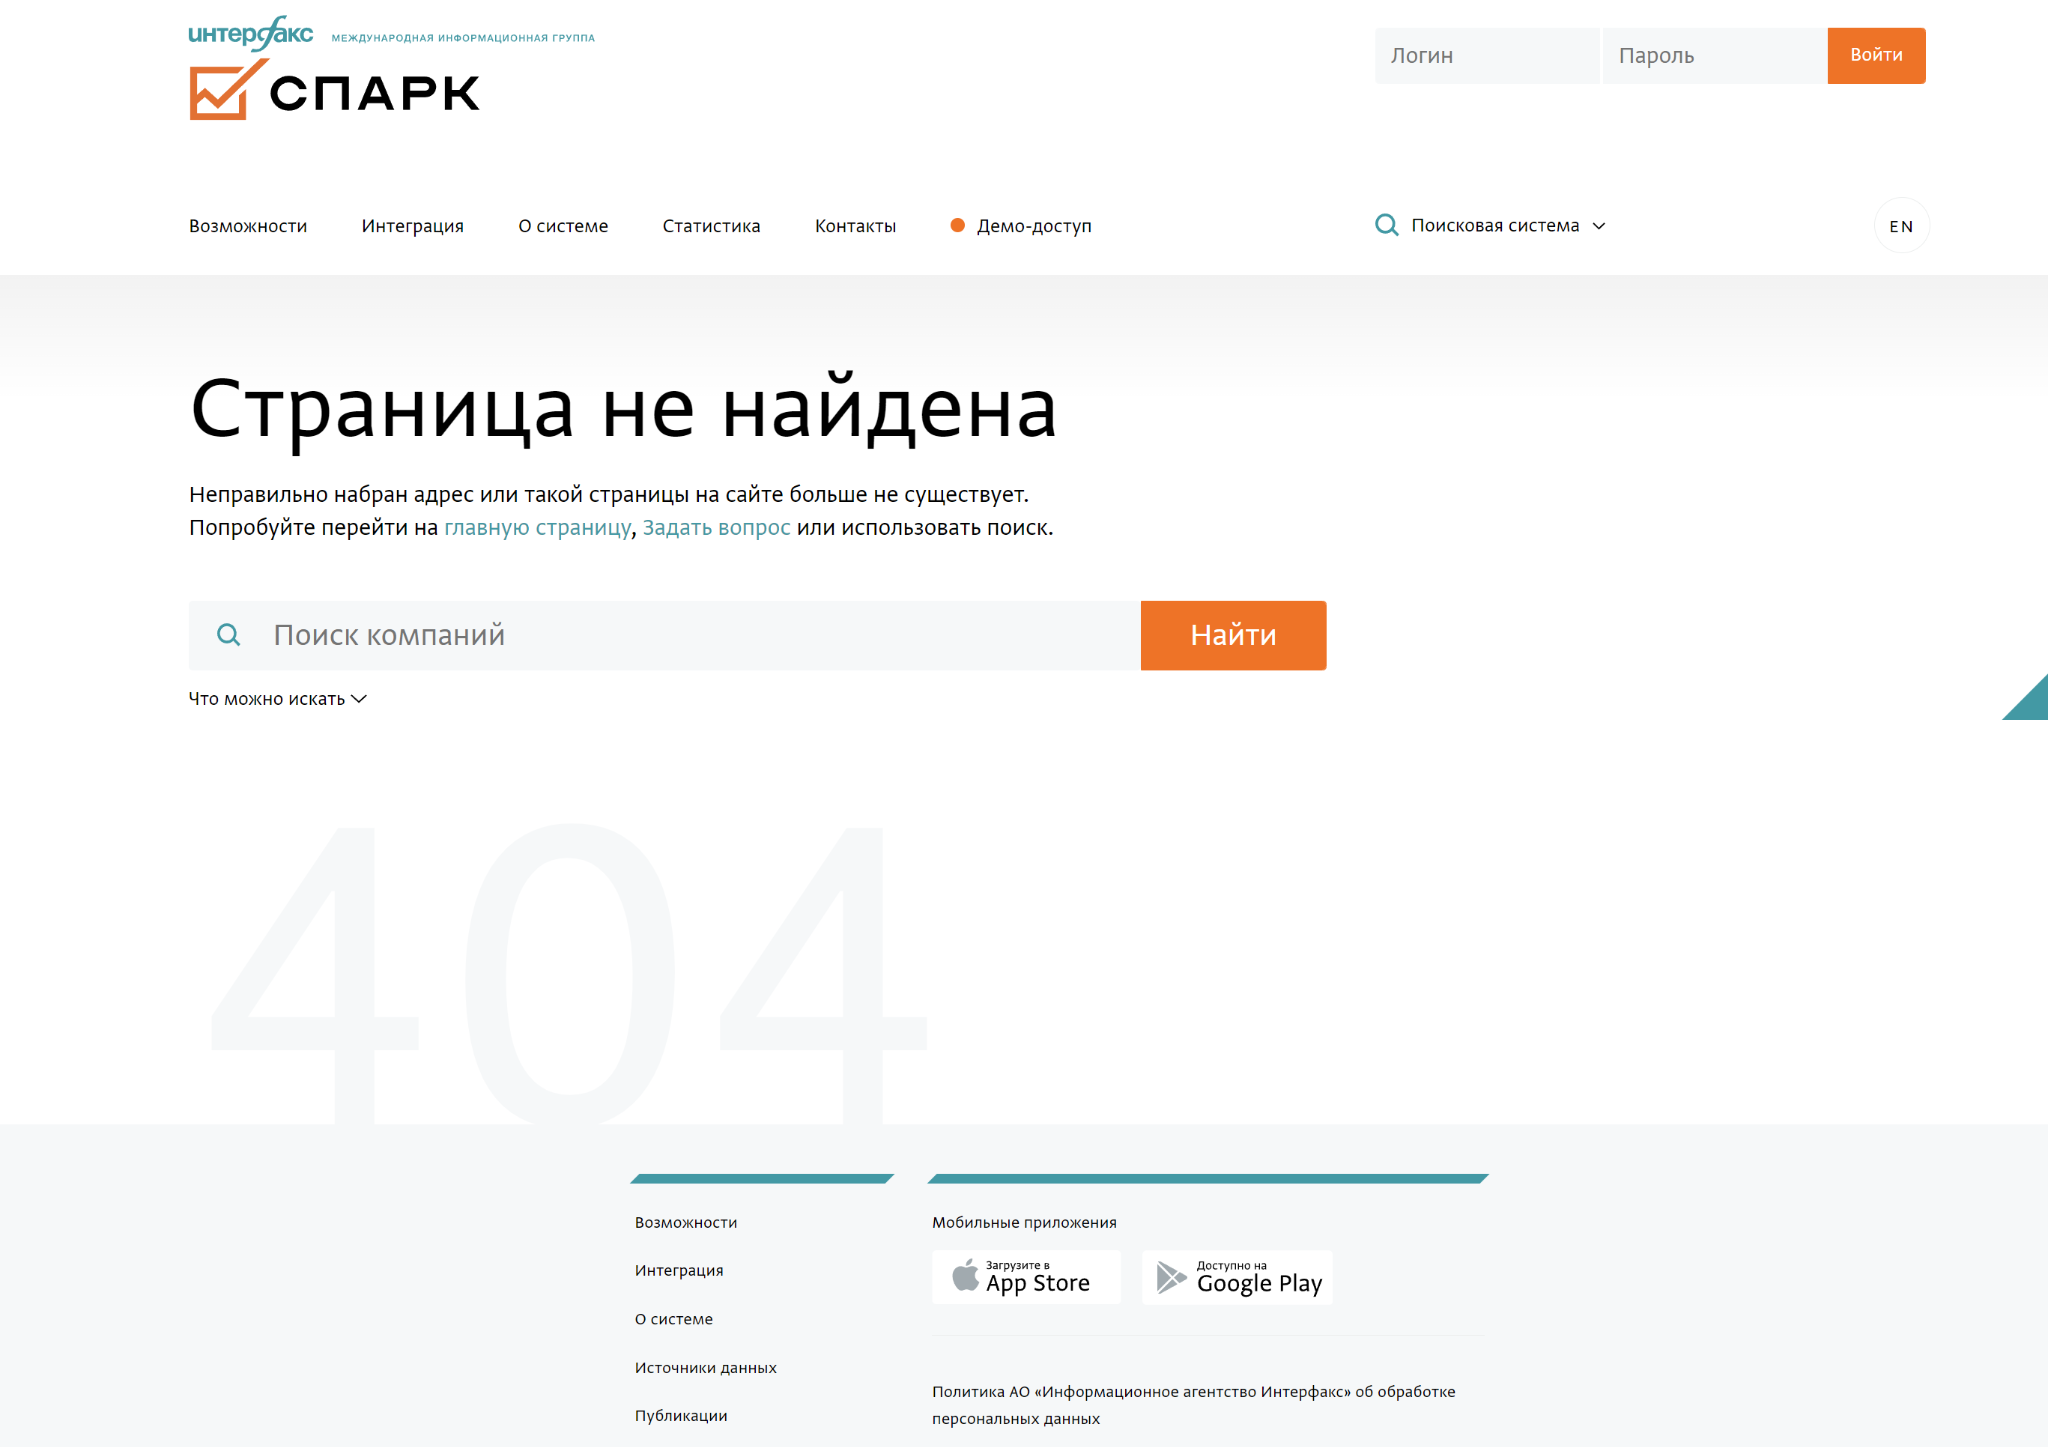
Task: Follow the главную страницу link
Action: pyautogui.click(x=537, y=527)
